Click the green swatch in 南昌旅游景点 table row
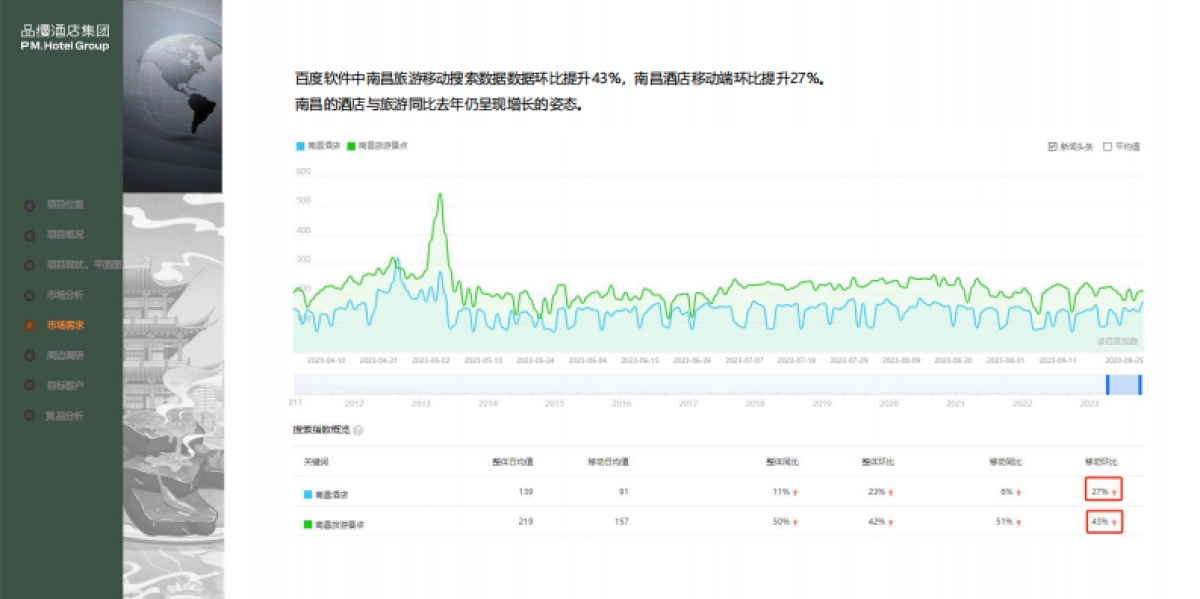This screenshot has height=599, width=1200. 308,523
